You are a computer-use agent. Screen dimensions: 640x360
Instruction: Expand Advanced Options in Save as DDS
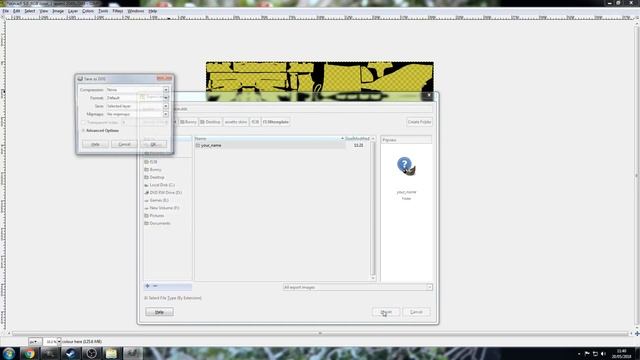[100, 131]
